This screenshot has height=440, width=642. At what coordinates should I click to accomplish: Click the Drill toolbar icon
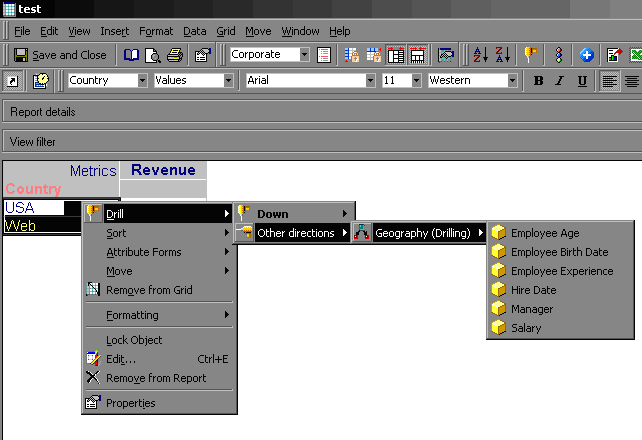[x=530, y=55]
